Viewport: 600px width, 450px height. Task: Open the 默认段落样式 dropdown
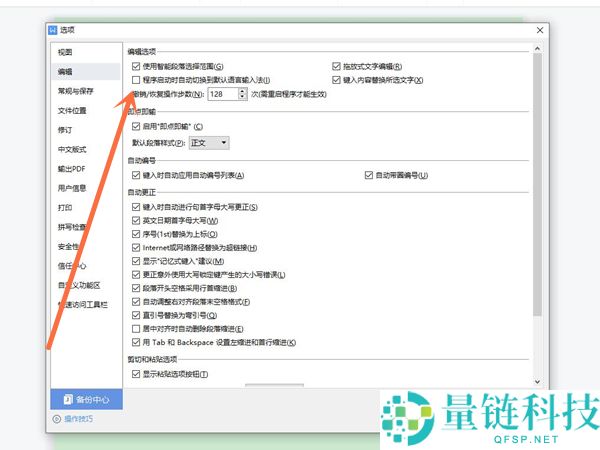coord(211,143)
